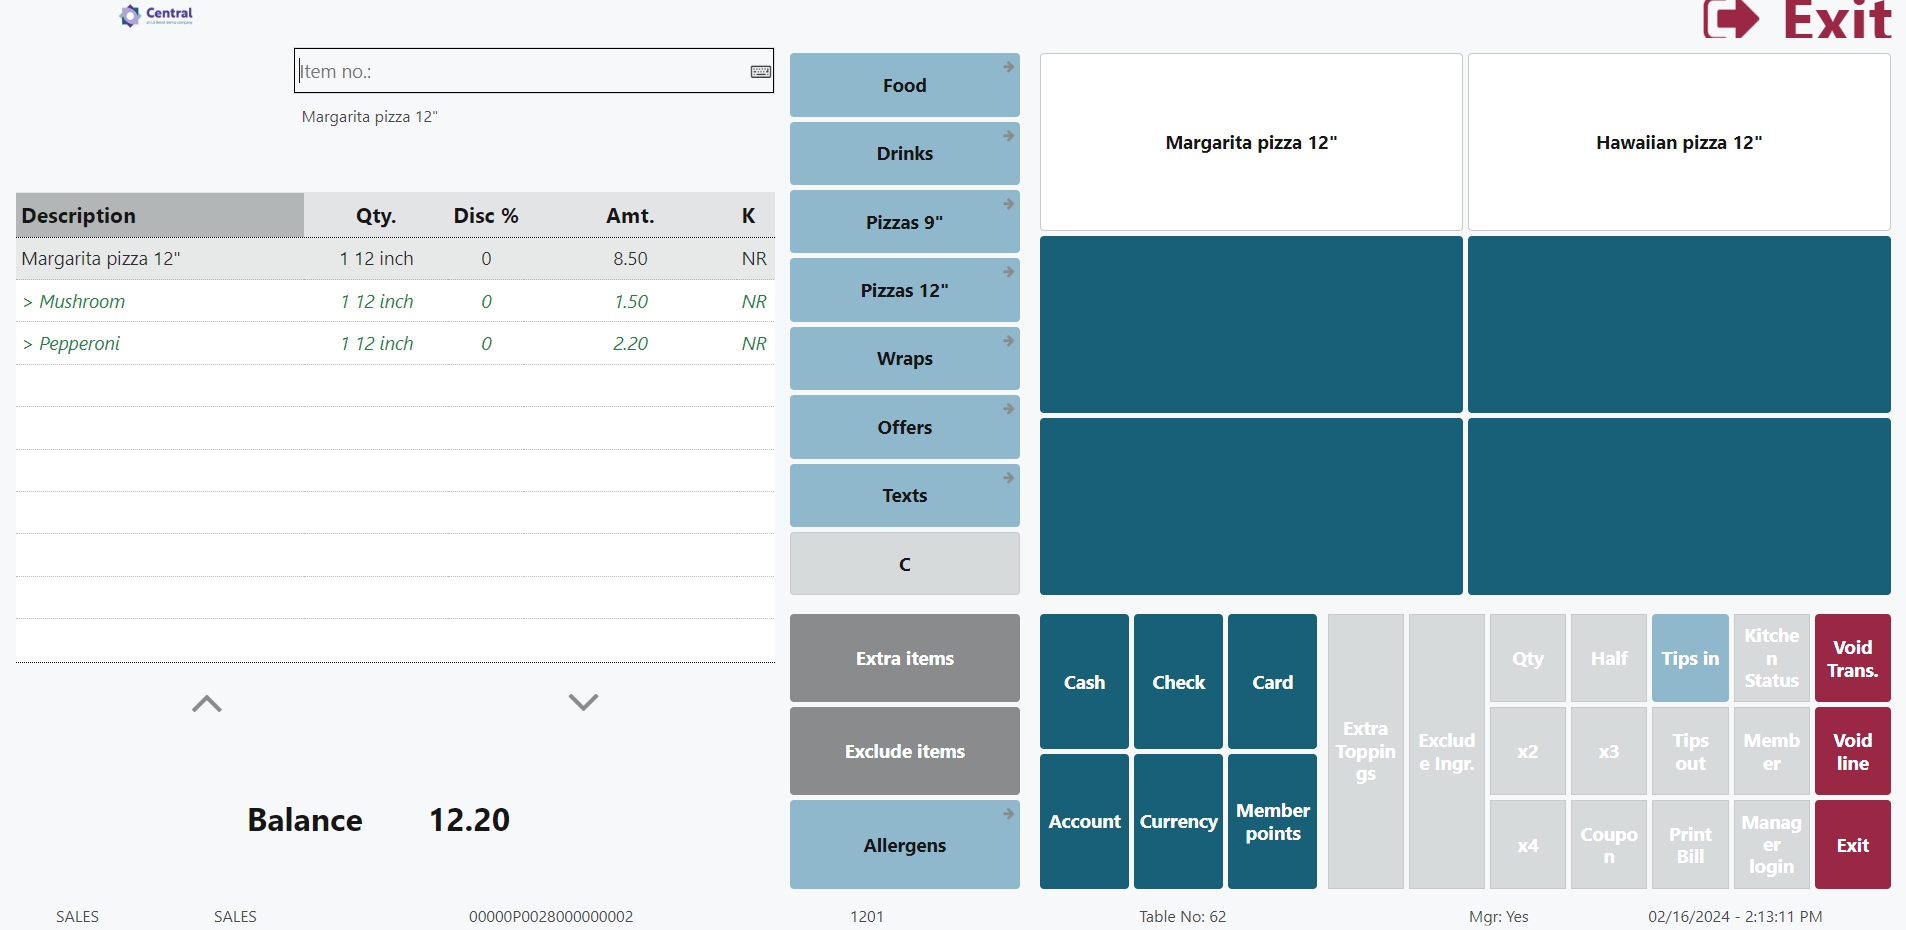The height and width of the screenshot is (930, 1906).
Task: Click the Exit icon at top right
Action: coord(1731,20)
